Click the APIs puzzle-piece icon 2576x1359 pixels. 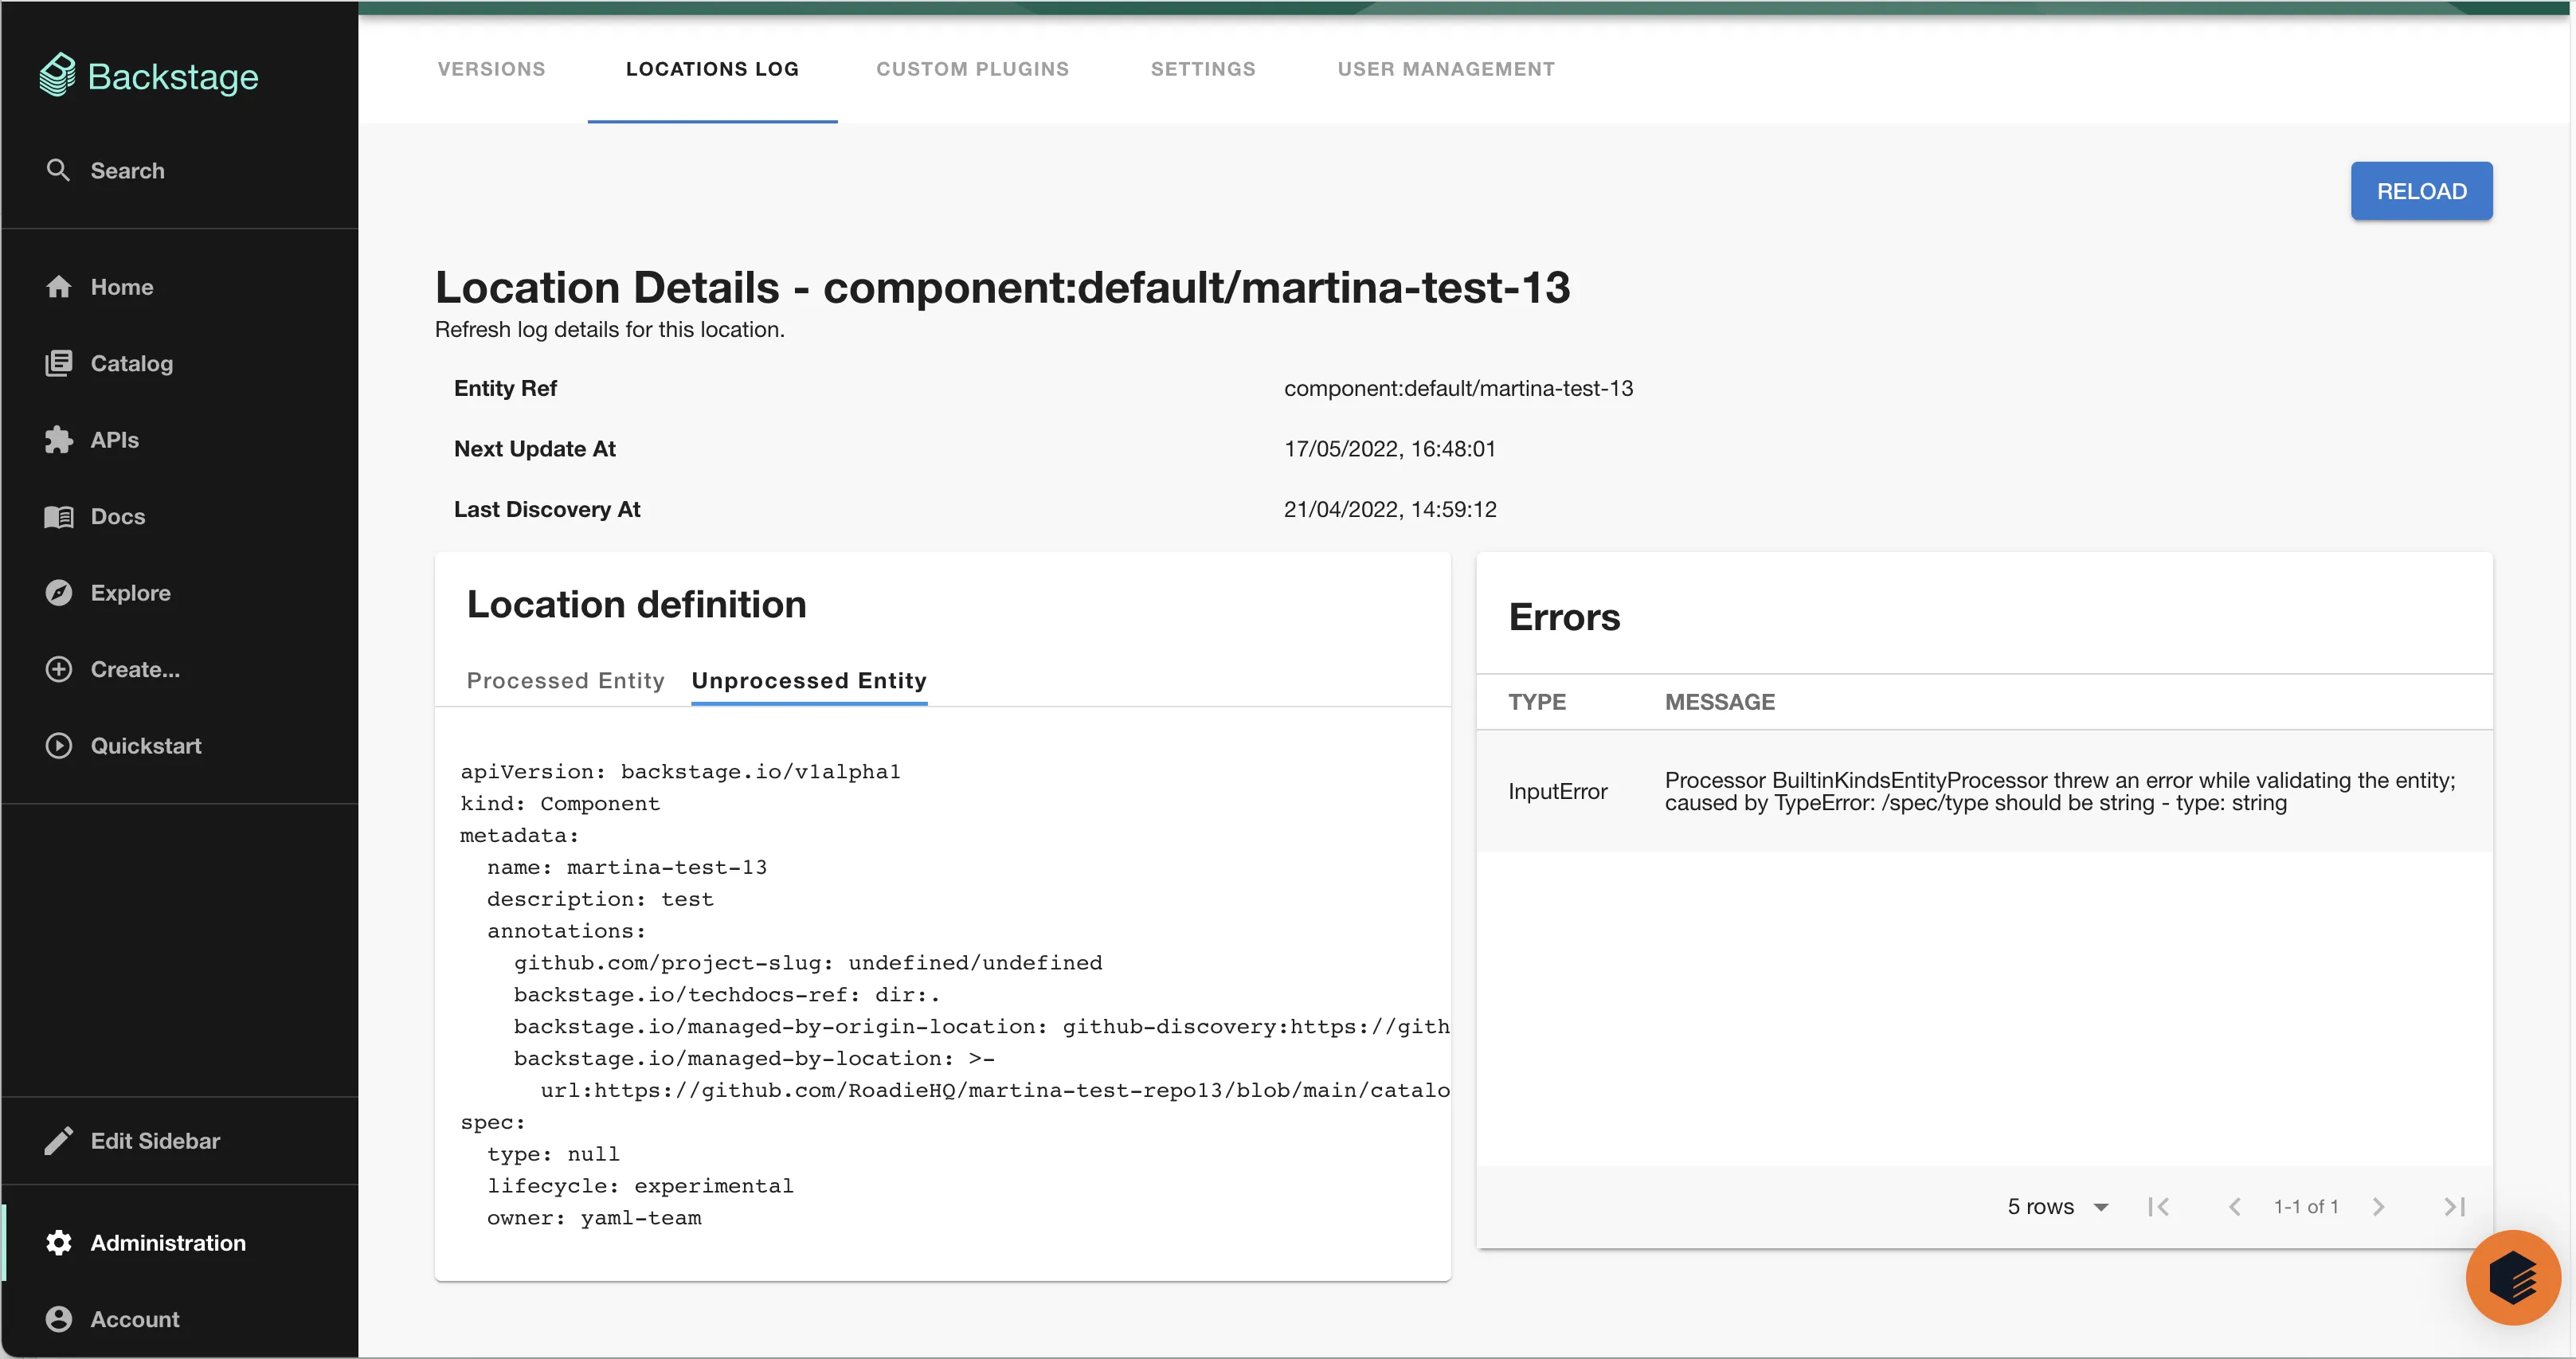[x=59, y=440]
